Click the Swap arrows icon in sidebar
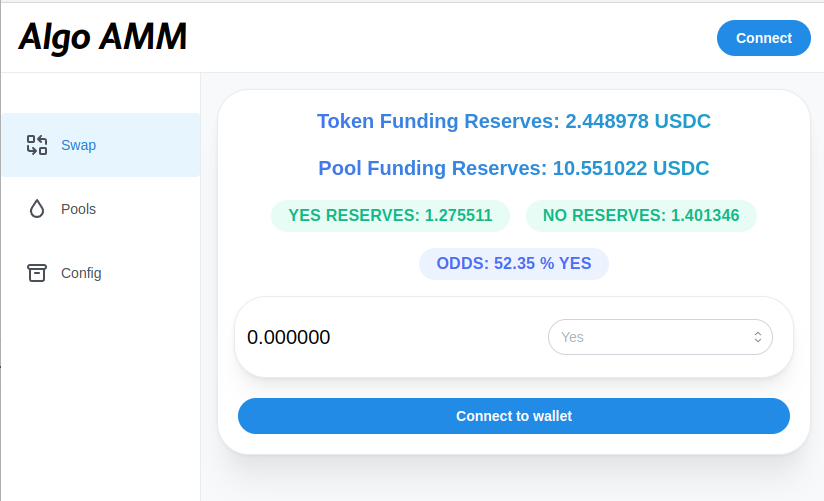The image size is (824, 501). point(37,145)
